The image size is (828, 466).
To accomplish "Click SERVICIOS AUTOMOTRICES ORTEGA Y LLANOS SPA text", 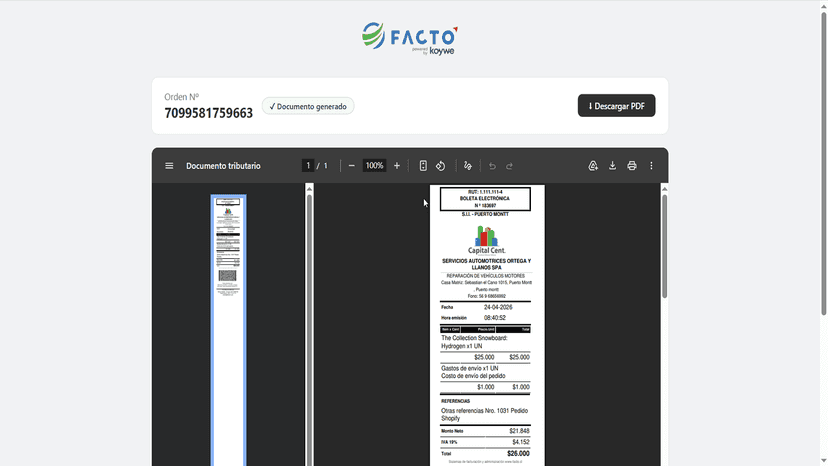I will coord(486,264).
